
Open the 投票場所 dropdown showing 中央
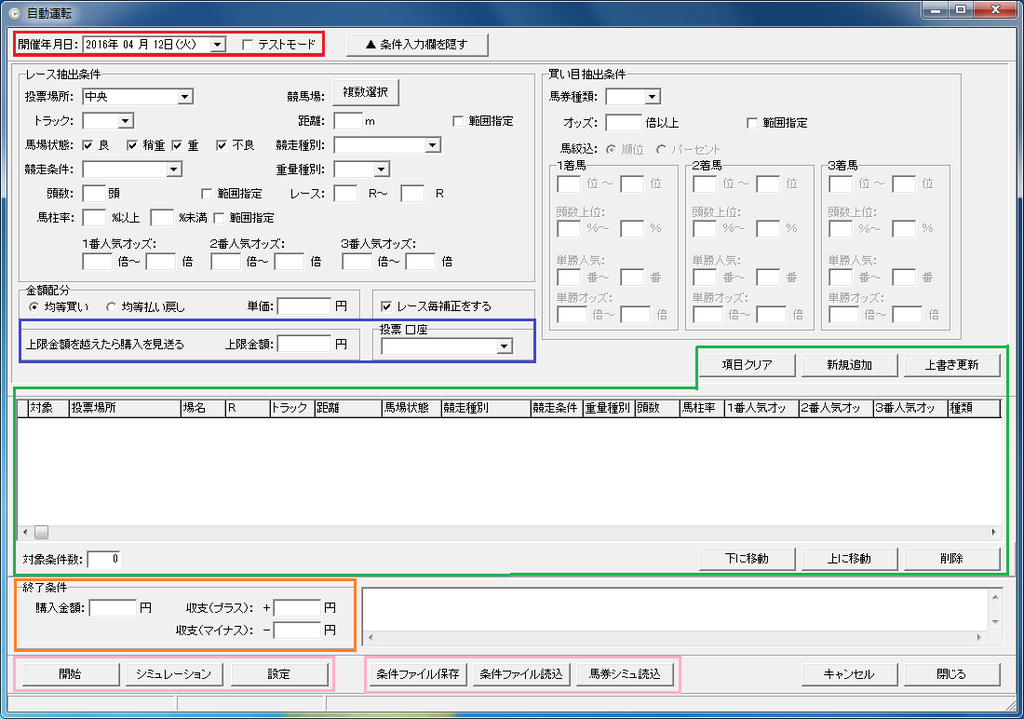tap(185, 97)
